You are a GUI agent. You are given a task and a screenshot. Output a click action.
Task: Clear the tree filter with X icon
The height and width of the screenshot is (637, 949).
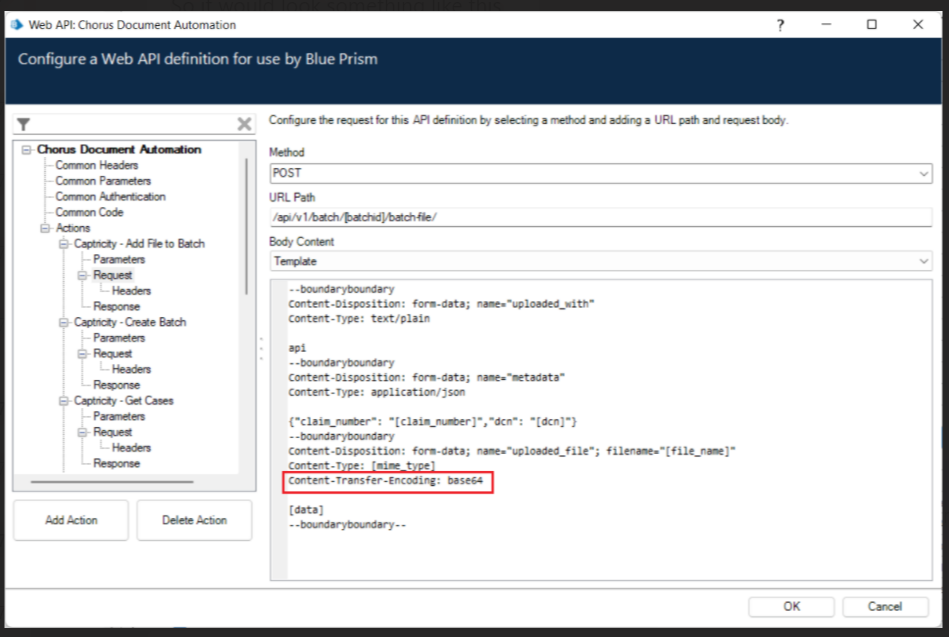(244, 124)
